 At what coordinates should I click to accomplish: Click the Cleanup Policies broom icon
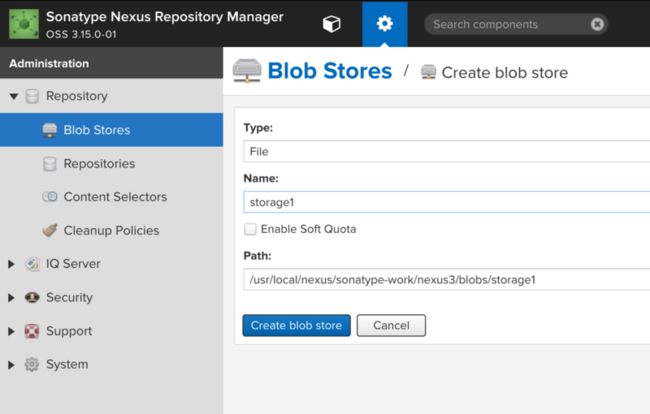click(50, 230)
